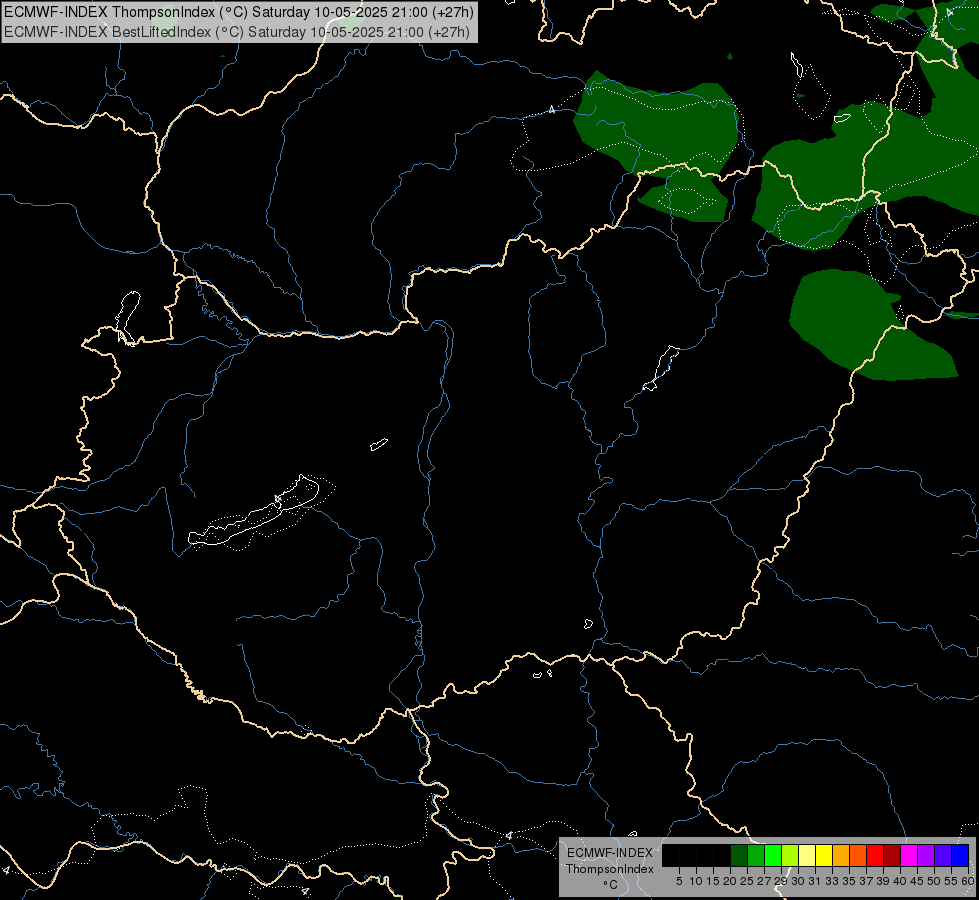Click the dark green 20–25 legend swatch
Screen dimensions: 979x900
coord(739,855)
